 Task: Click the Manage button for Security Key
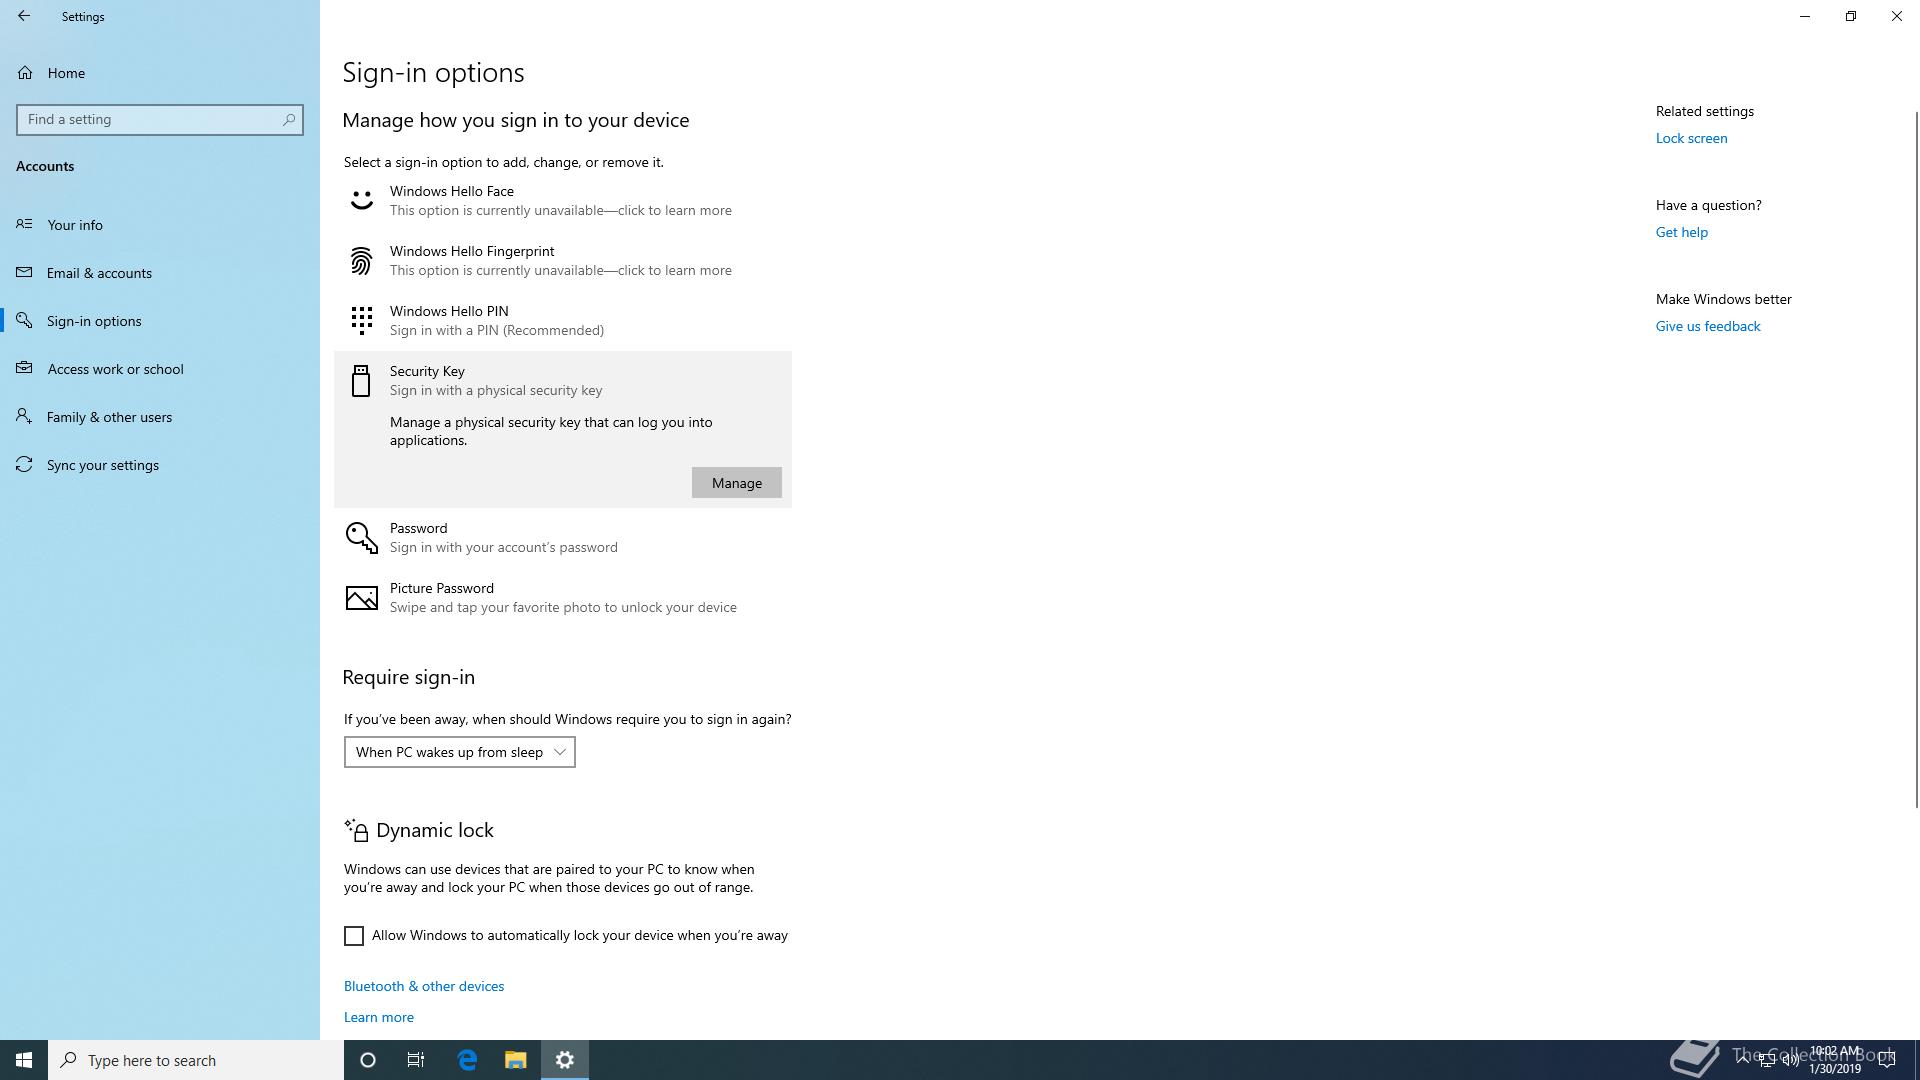pyautogui.click(x=737, y=483)
